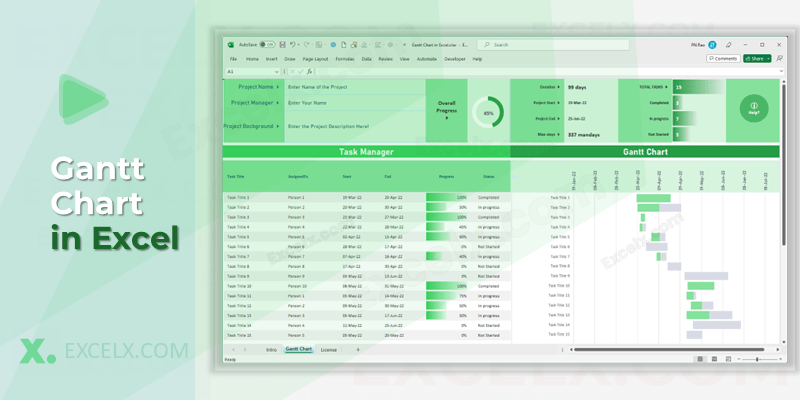Click the Save icon in the title bar
This screenshot has width=800, height=400.
tap(284, 45)
